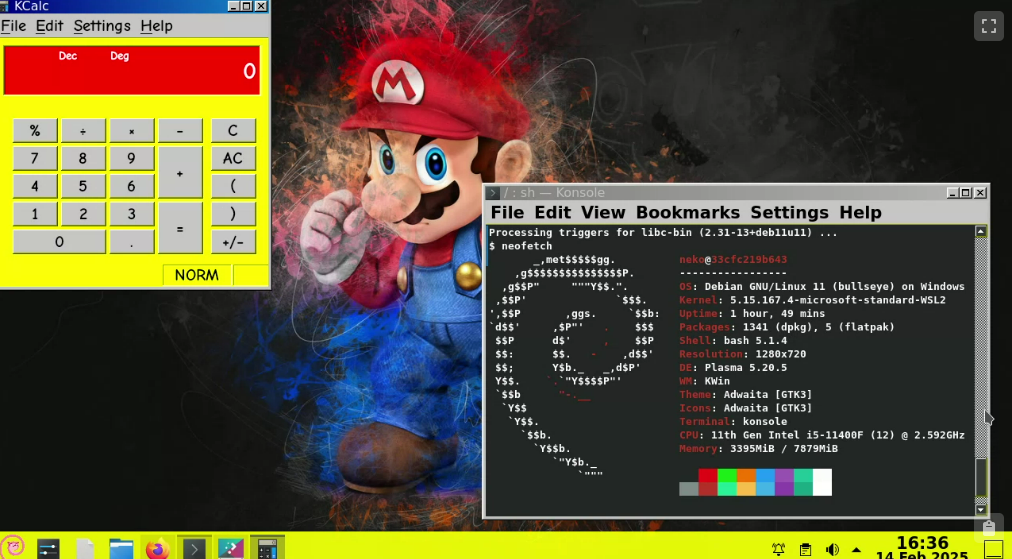Screen dimensions: 1012x559
Task: Open Konsole View menu
Action: (x=603, y=212)
